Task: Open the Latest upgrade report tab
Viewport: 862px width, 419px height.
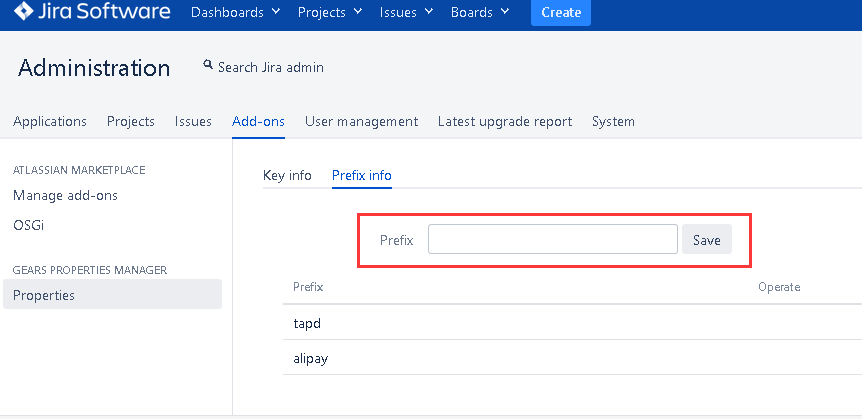Action: point(505,121)
